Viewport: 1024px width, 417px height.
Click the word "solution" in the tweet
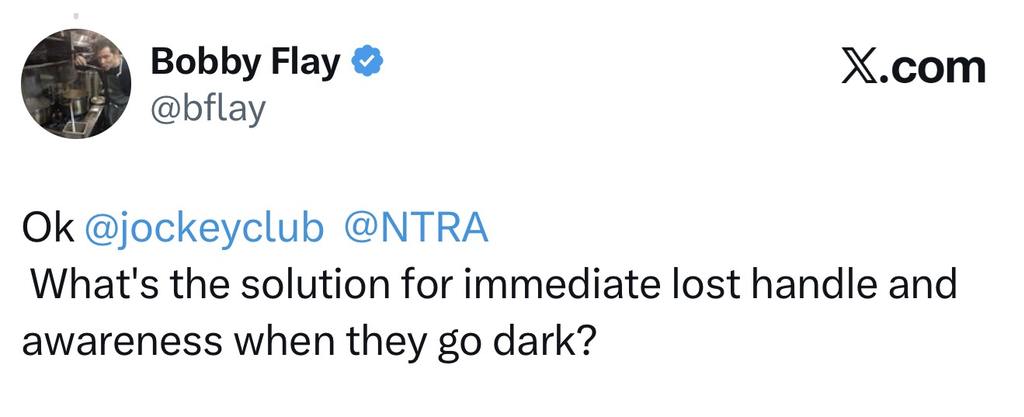pyautogui.click(x=304, y=285)
